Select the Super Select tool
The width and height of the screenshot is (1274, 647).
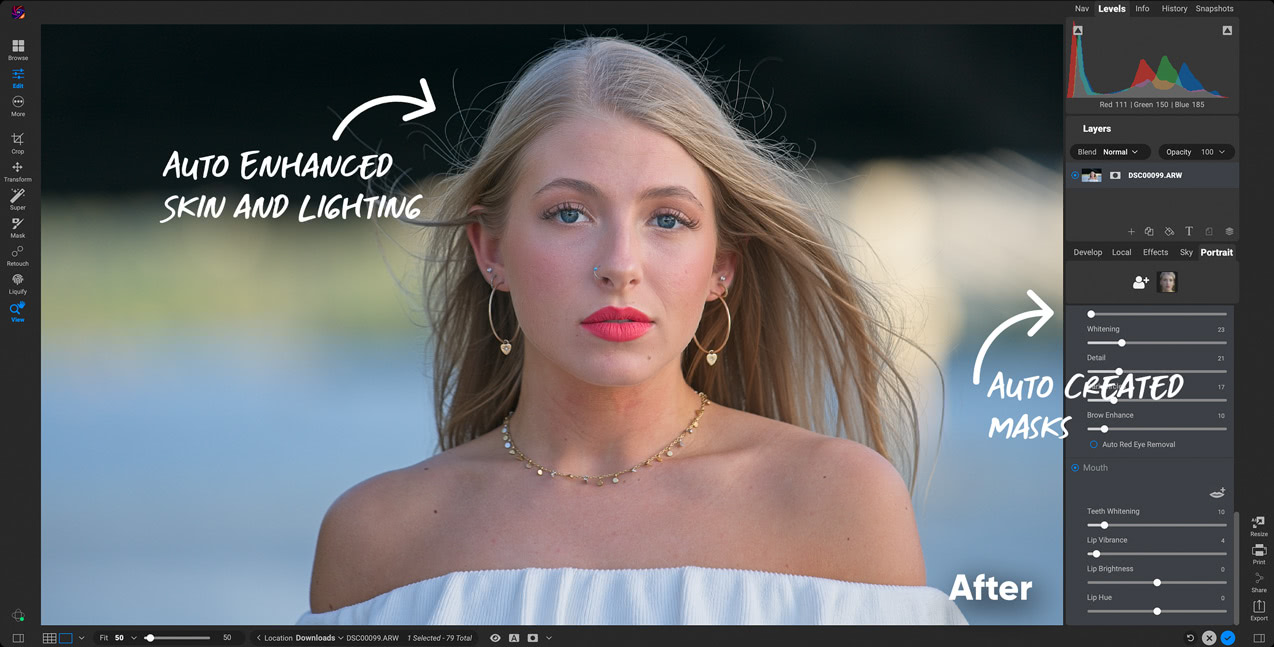point(18,199)
